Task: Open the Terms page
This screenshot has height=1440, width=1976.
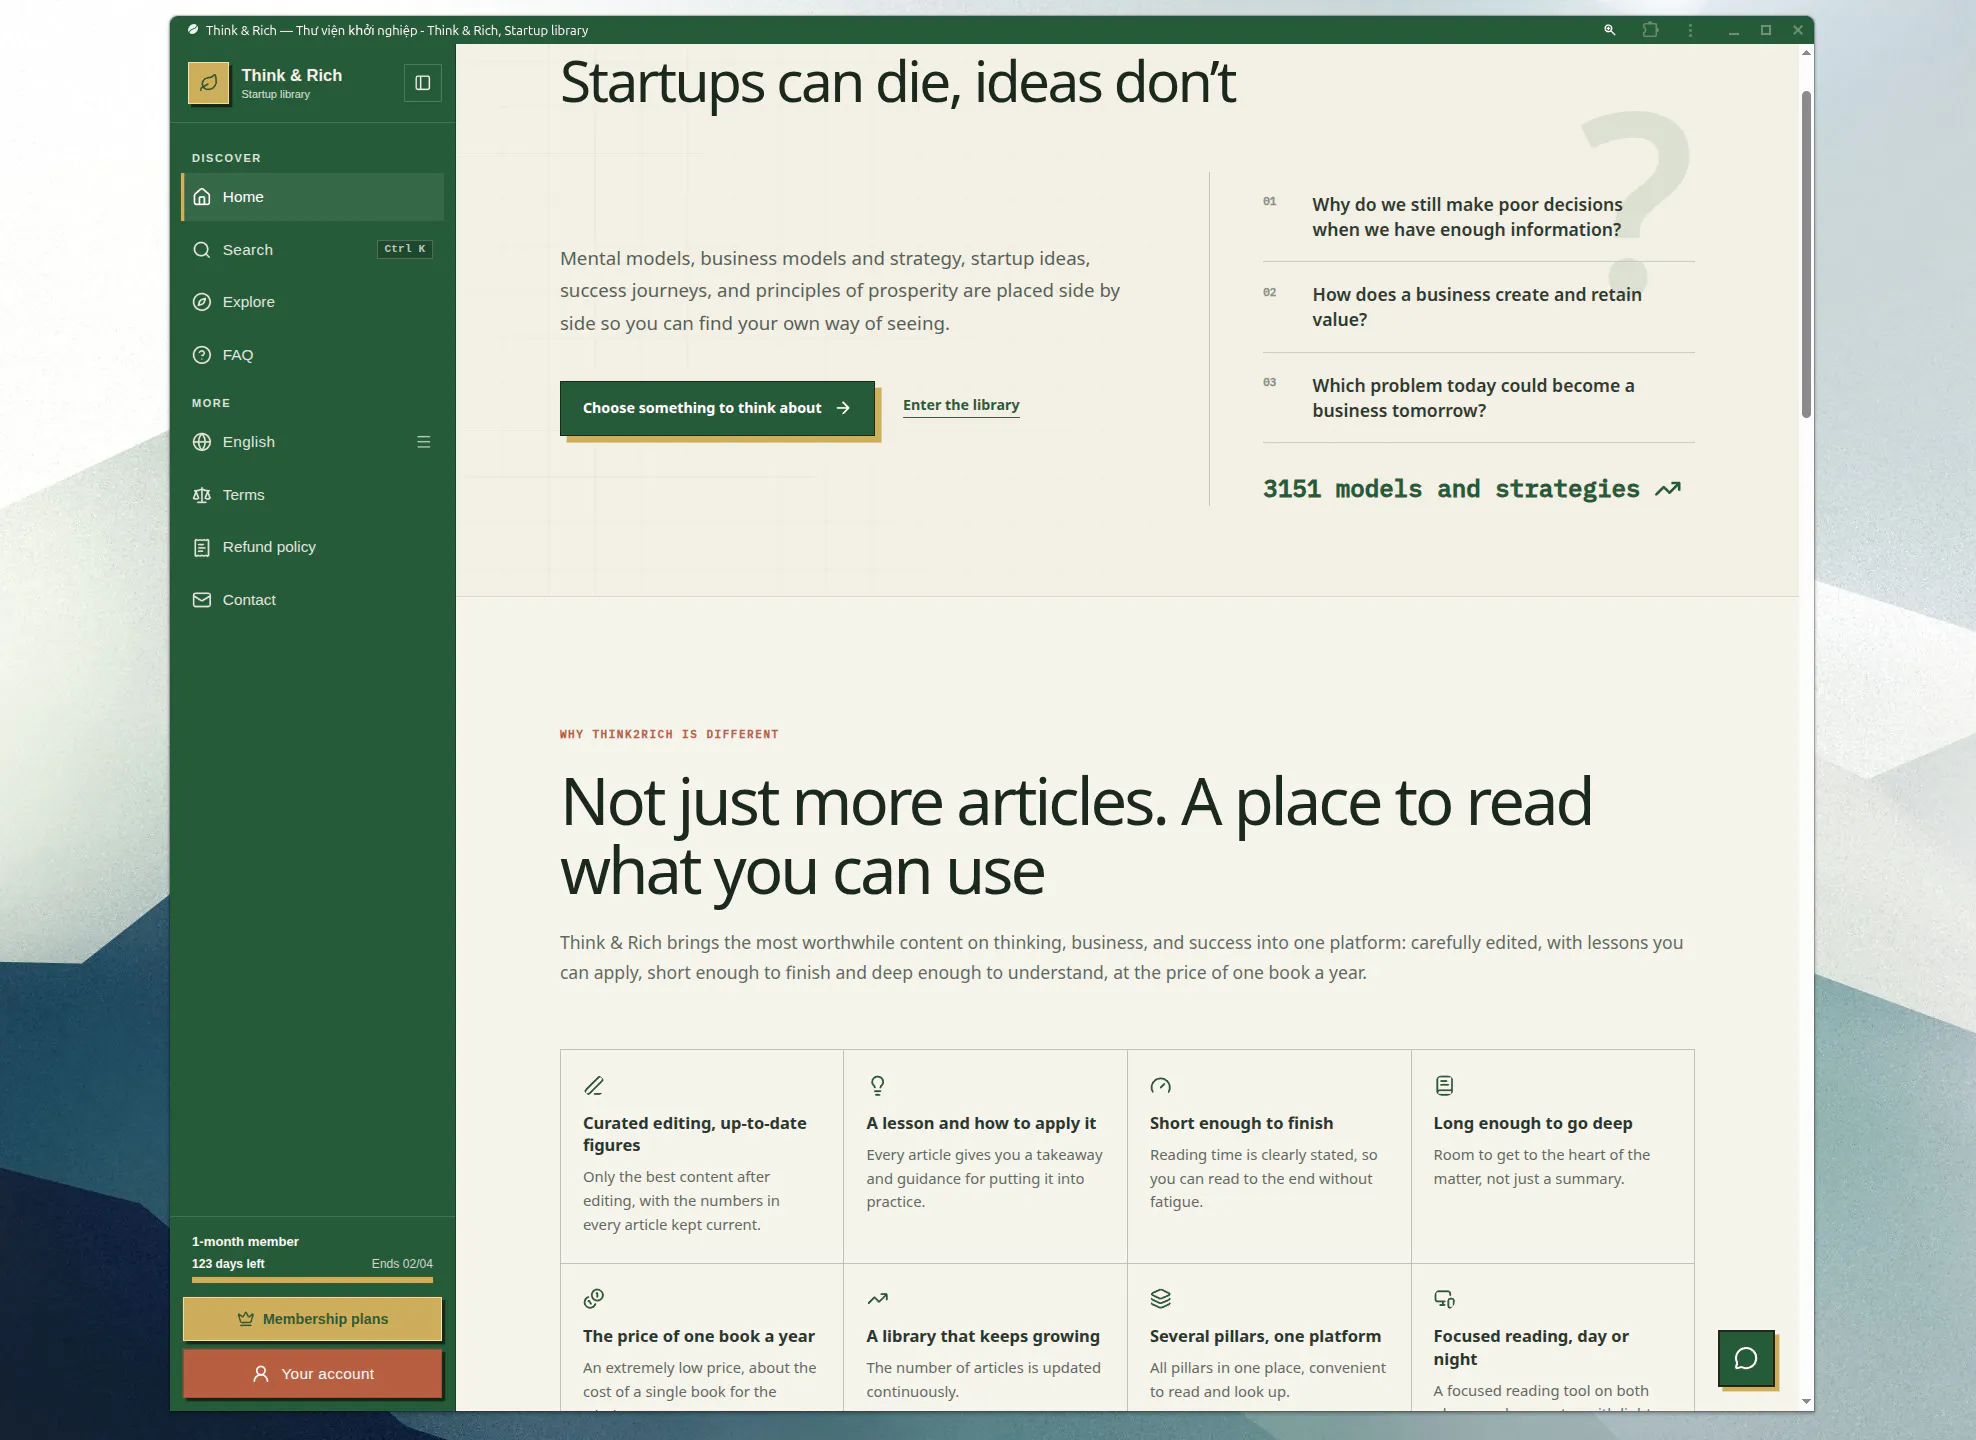Action: [x=313, y=495]
